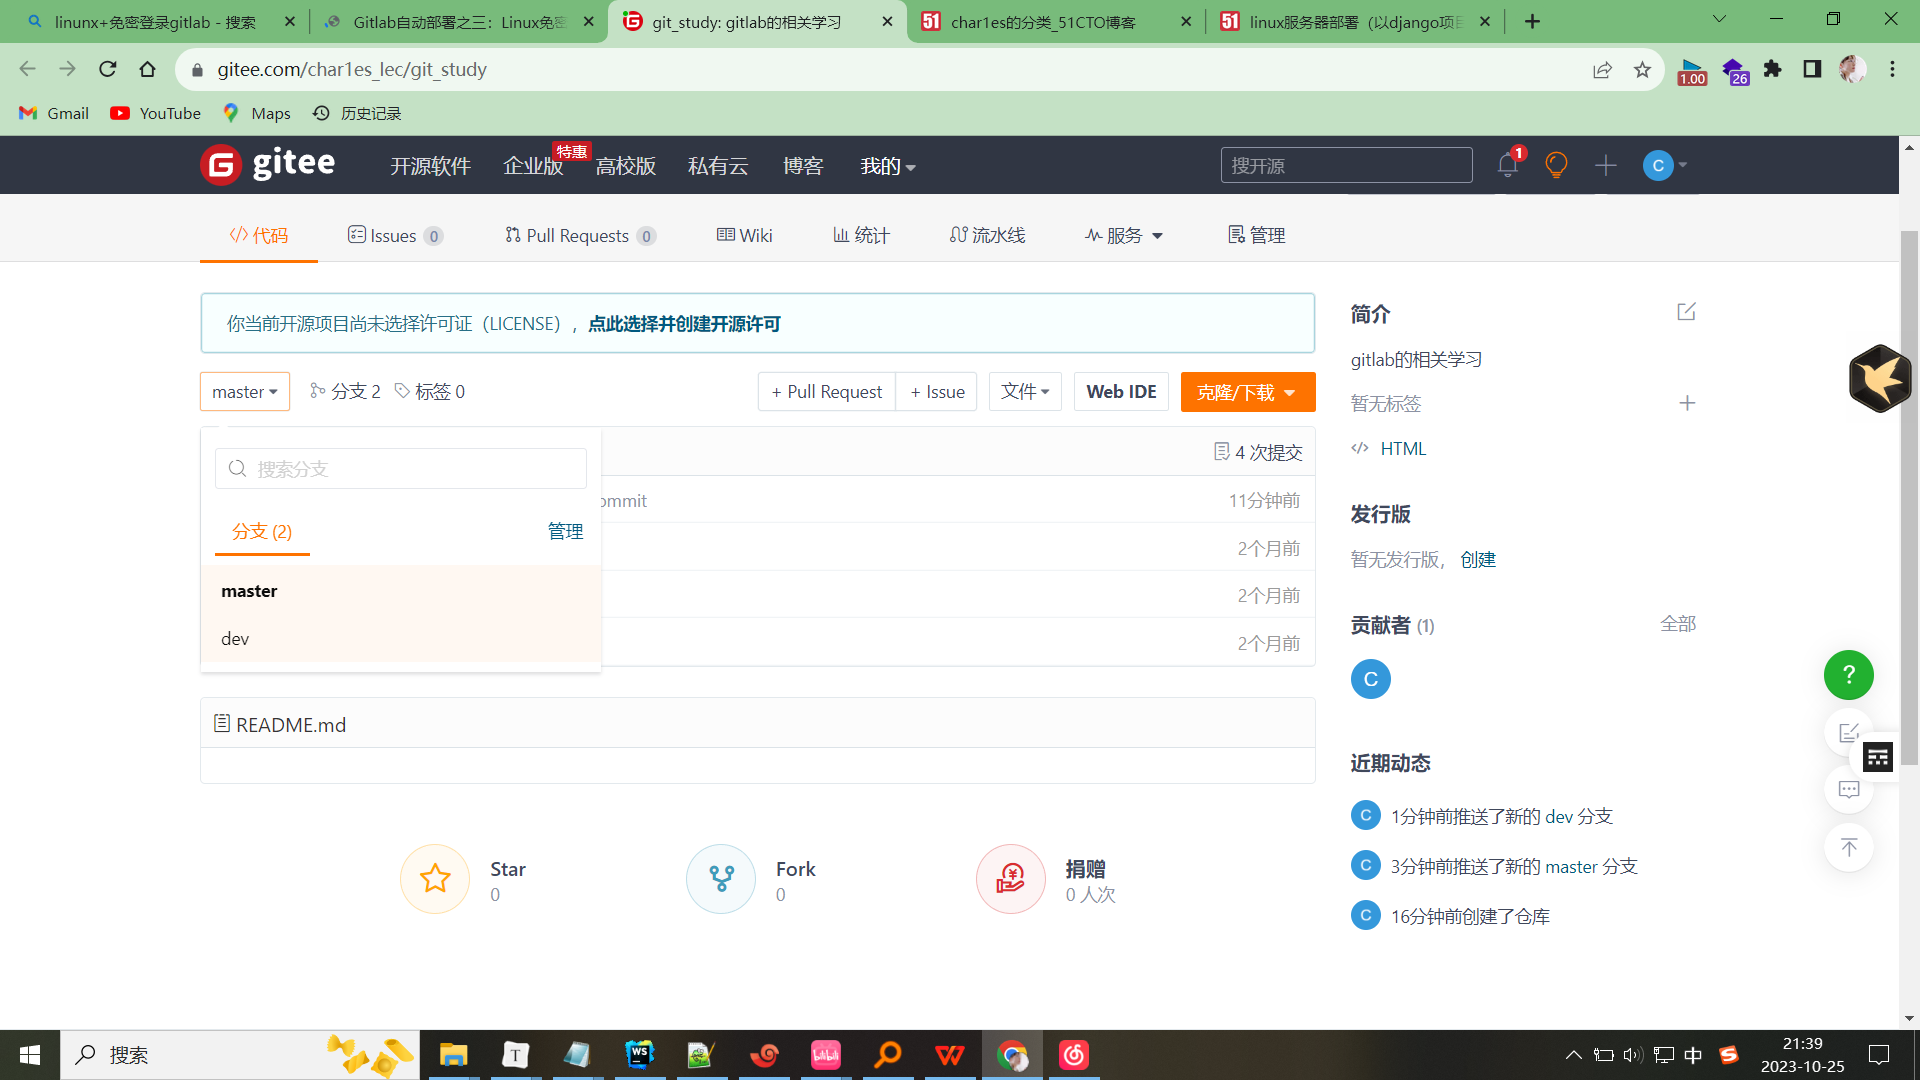Select the dev branch from list
The image size is (1920, 1080).
point(236,638)
